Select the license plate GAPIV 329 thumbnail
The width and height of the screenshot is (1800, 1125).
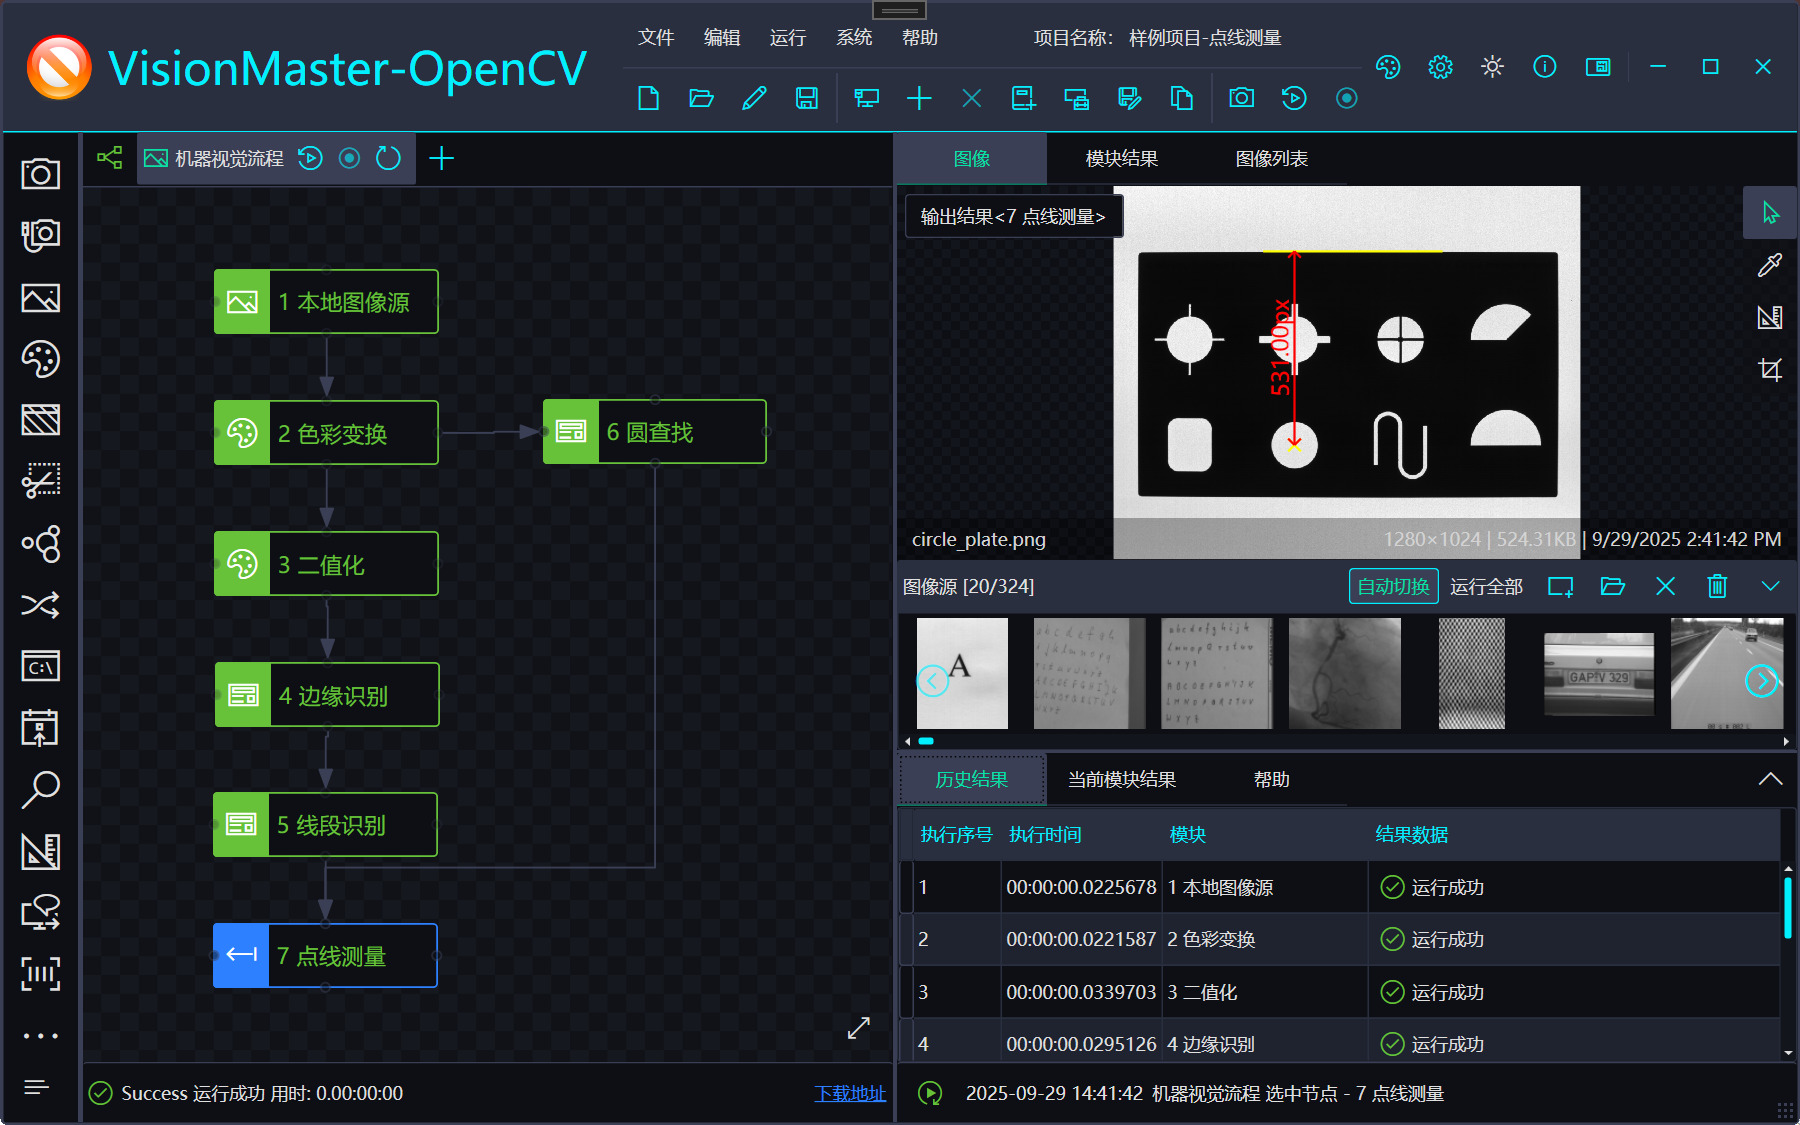(x=1598, y=675)
